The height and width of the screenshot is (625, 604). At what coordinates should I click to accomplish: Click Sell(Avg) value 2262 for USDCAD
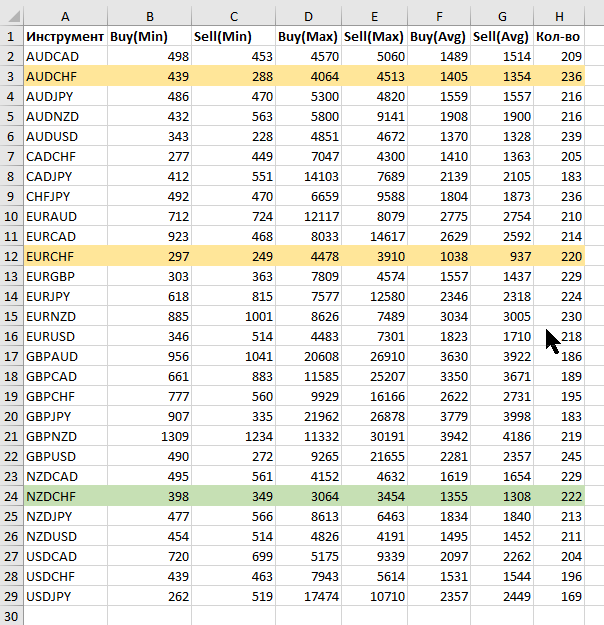click(x=502, y=556)
